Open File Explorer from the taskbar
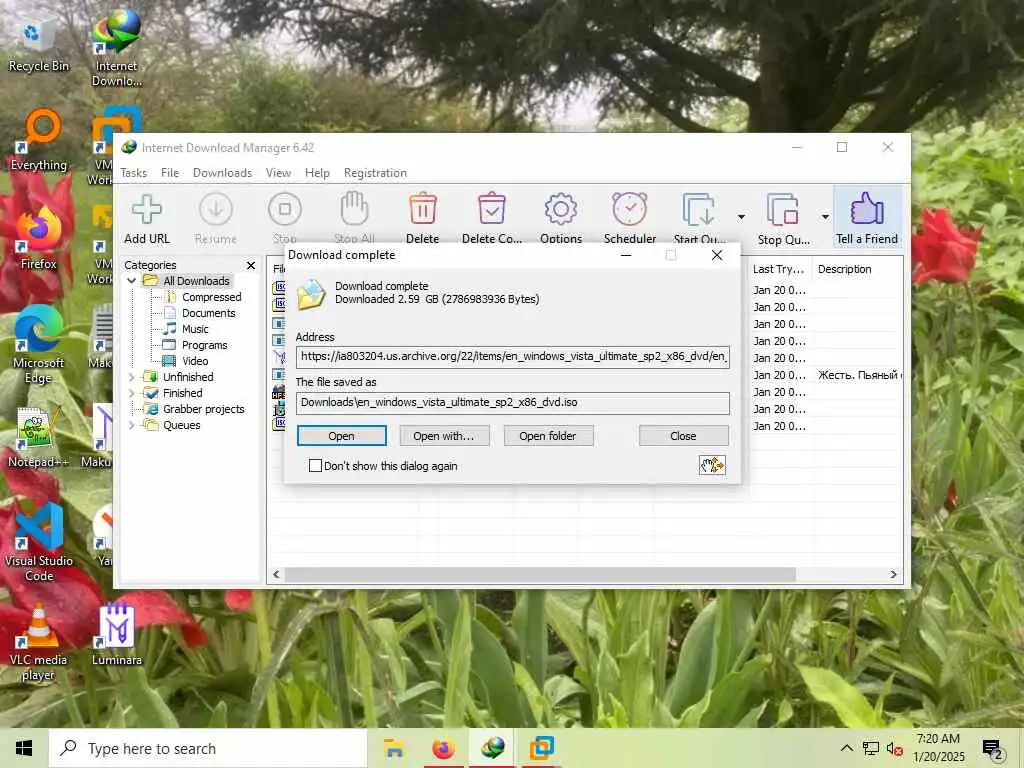This screenshot has height=768, width=1024. [x=394, y=748]
